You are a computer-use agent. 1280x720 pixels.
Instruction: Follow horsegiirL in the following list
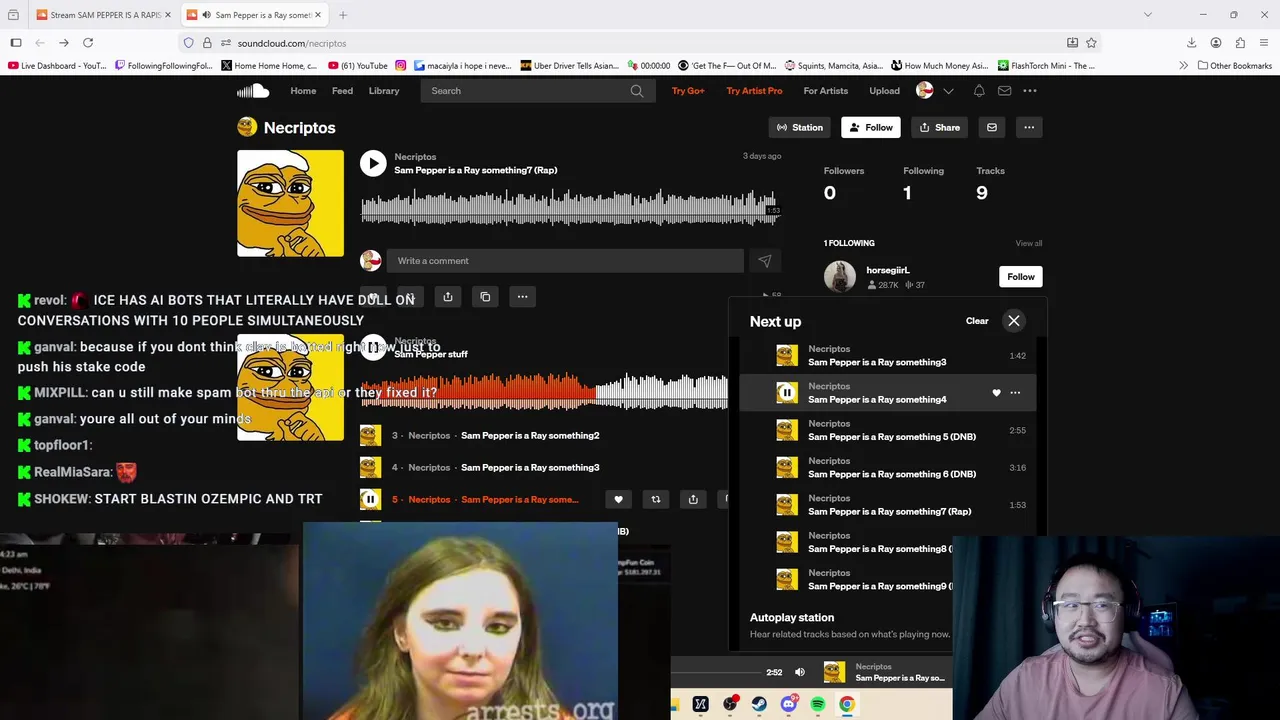click(x=1021, y=277)
